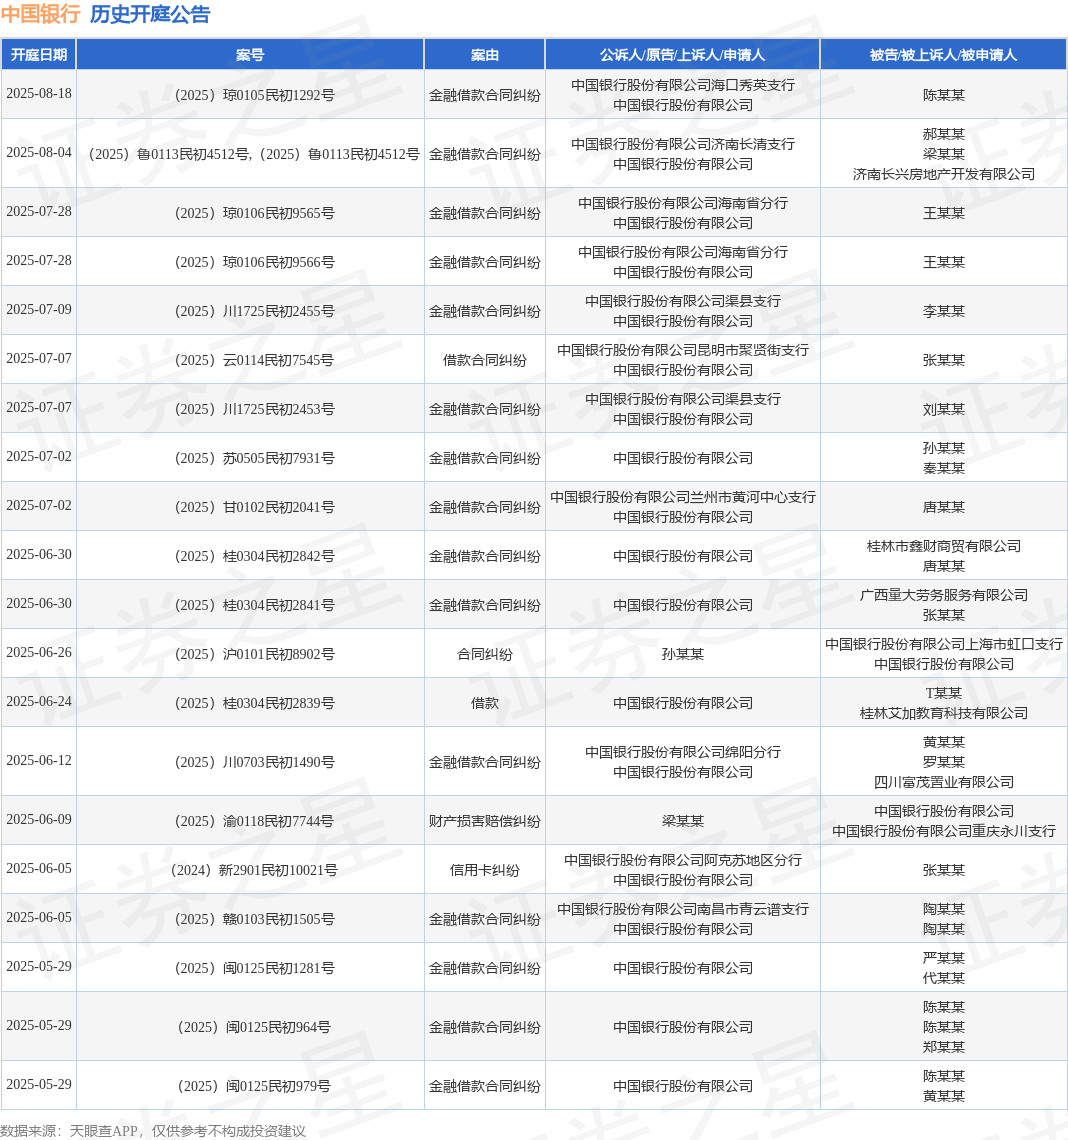Select the 案号 column header
The image size is (1068, 1140).
[250, 55]
